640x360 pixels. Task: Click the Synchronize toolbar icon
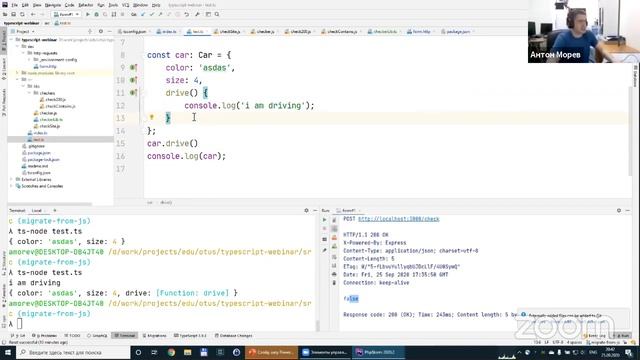pos(22,14)
